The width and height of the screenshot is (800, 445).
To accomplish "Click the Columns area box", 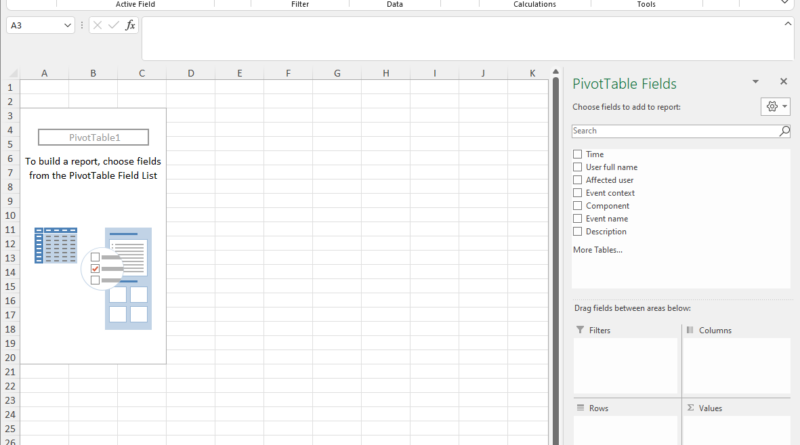I will click(737, 365).
